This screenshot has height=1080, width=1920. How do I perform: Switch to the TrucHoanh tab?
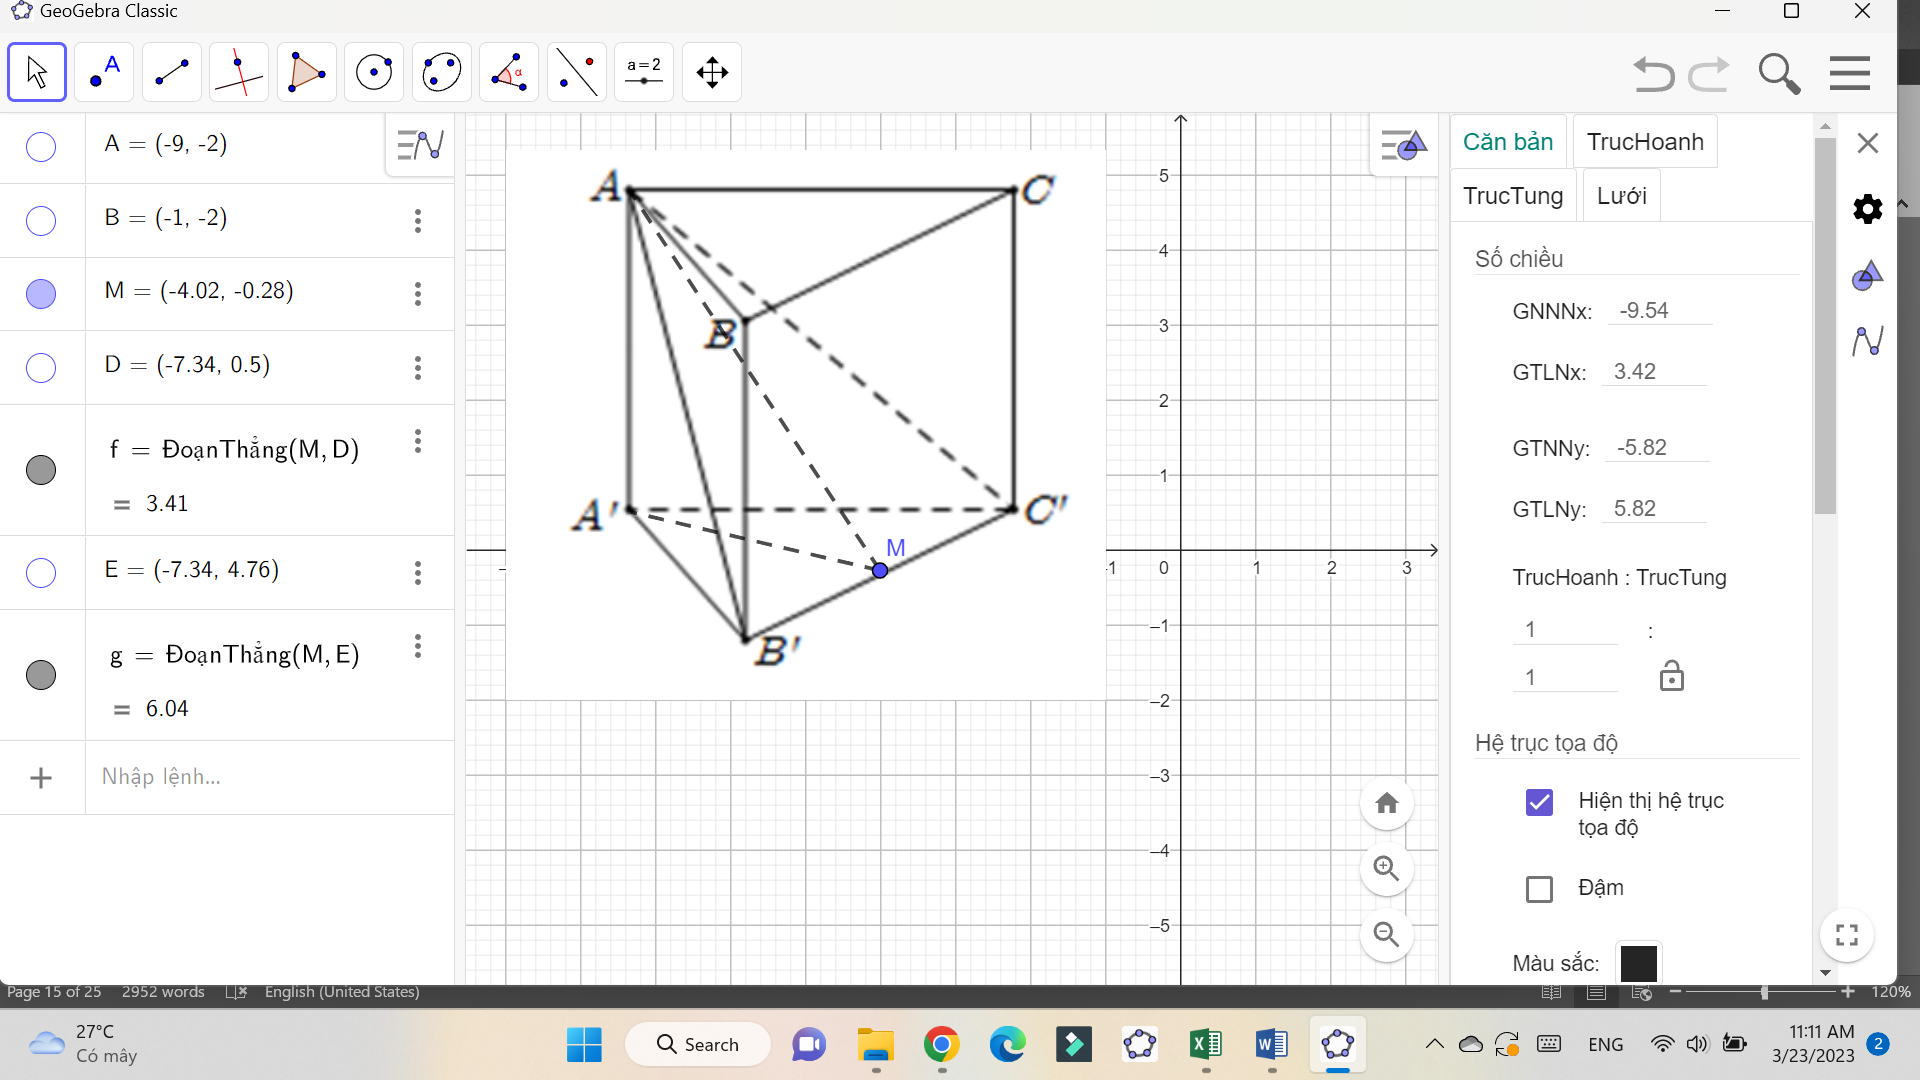point(1644,142)
